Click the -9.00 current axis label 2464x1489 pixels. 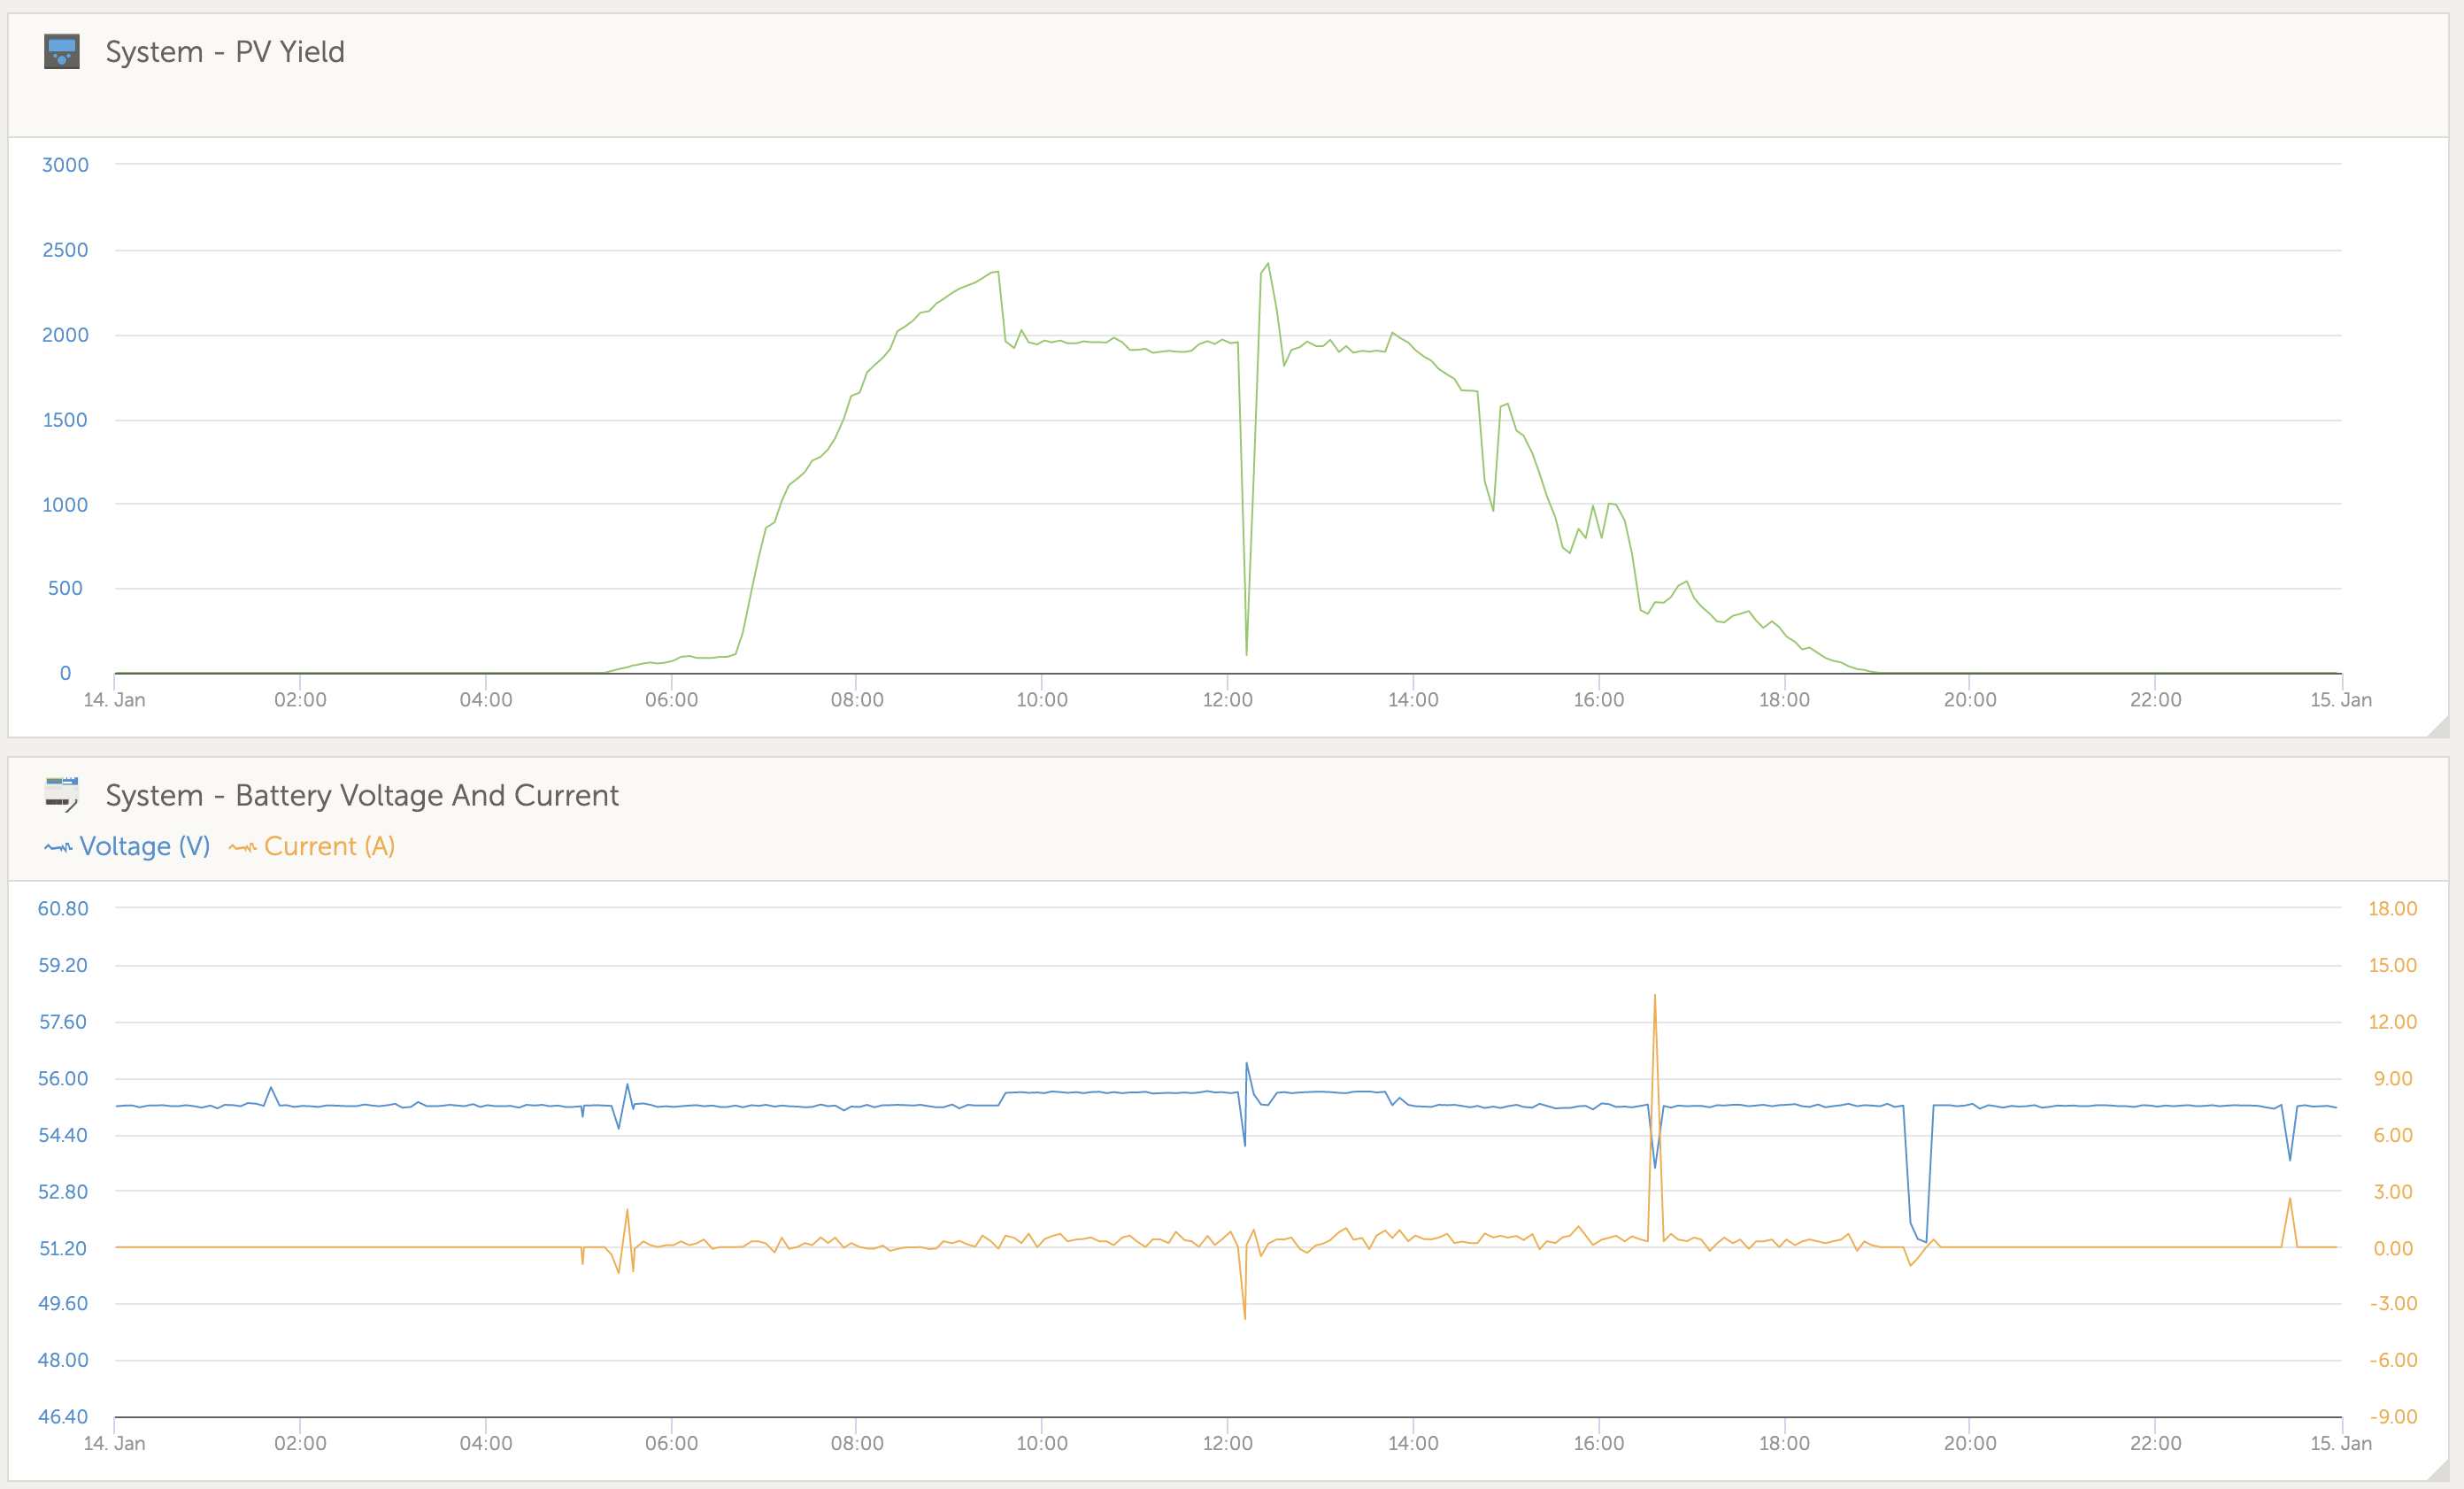(2393, 1416)
